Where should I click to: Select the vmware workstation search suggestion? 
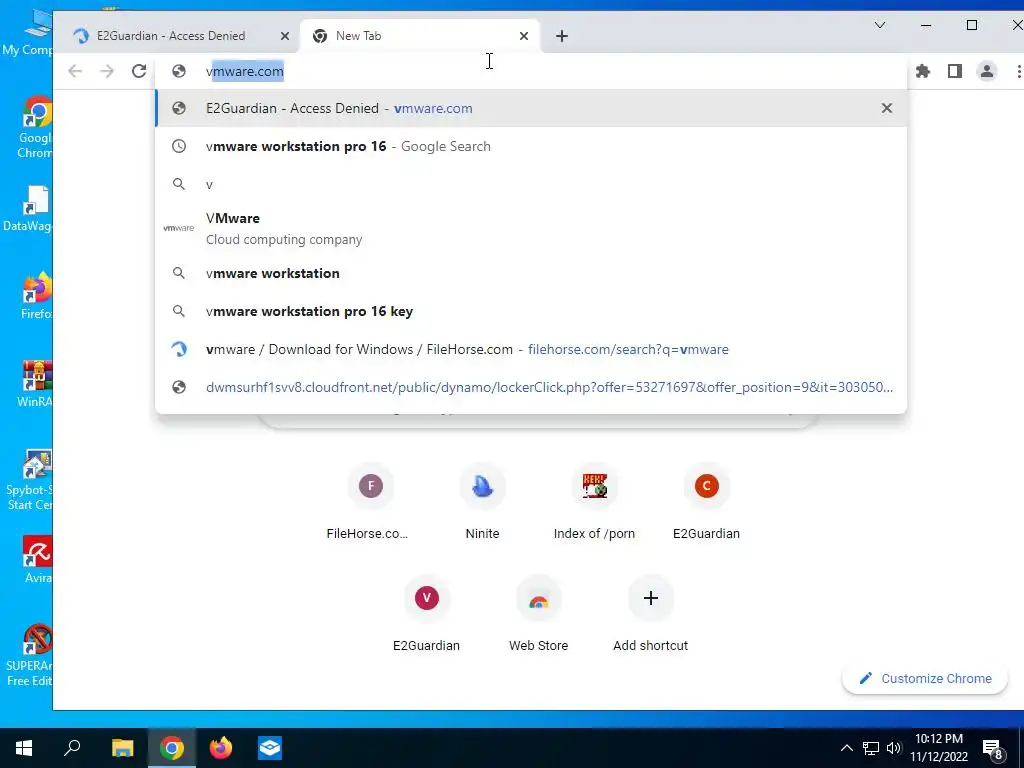coord(531,273)
